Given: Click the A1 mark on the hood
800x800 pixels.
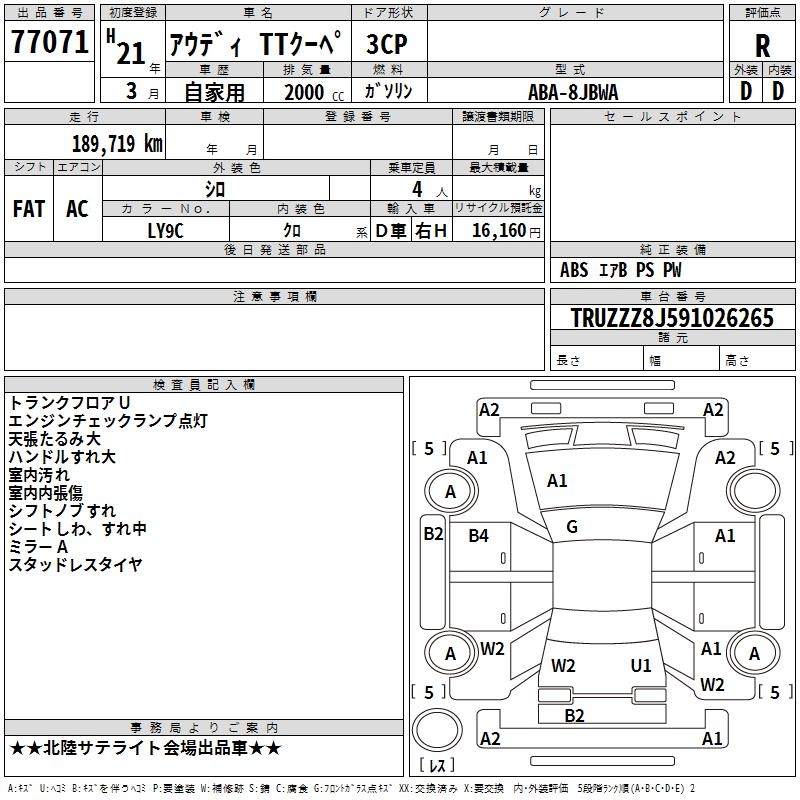Looking at the screenshot, I should point(557,481).
